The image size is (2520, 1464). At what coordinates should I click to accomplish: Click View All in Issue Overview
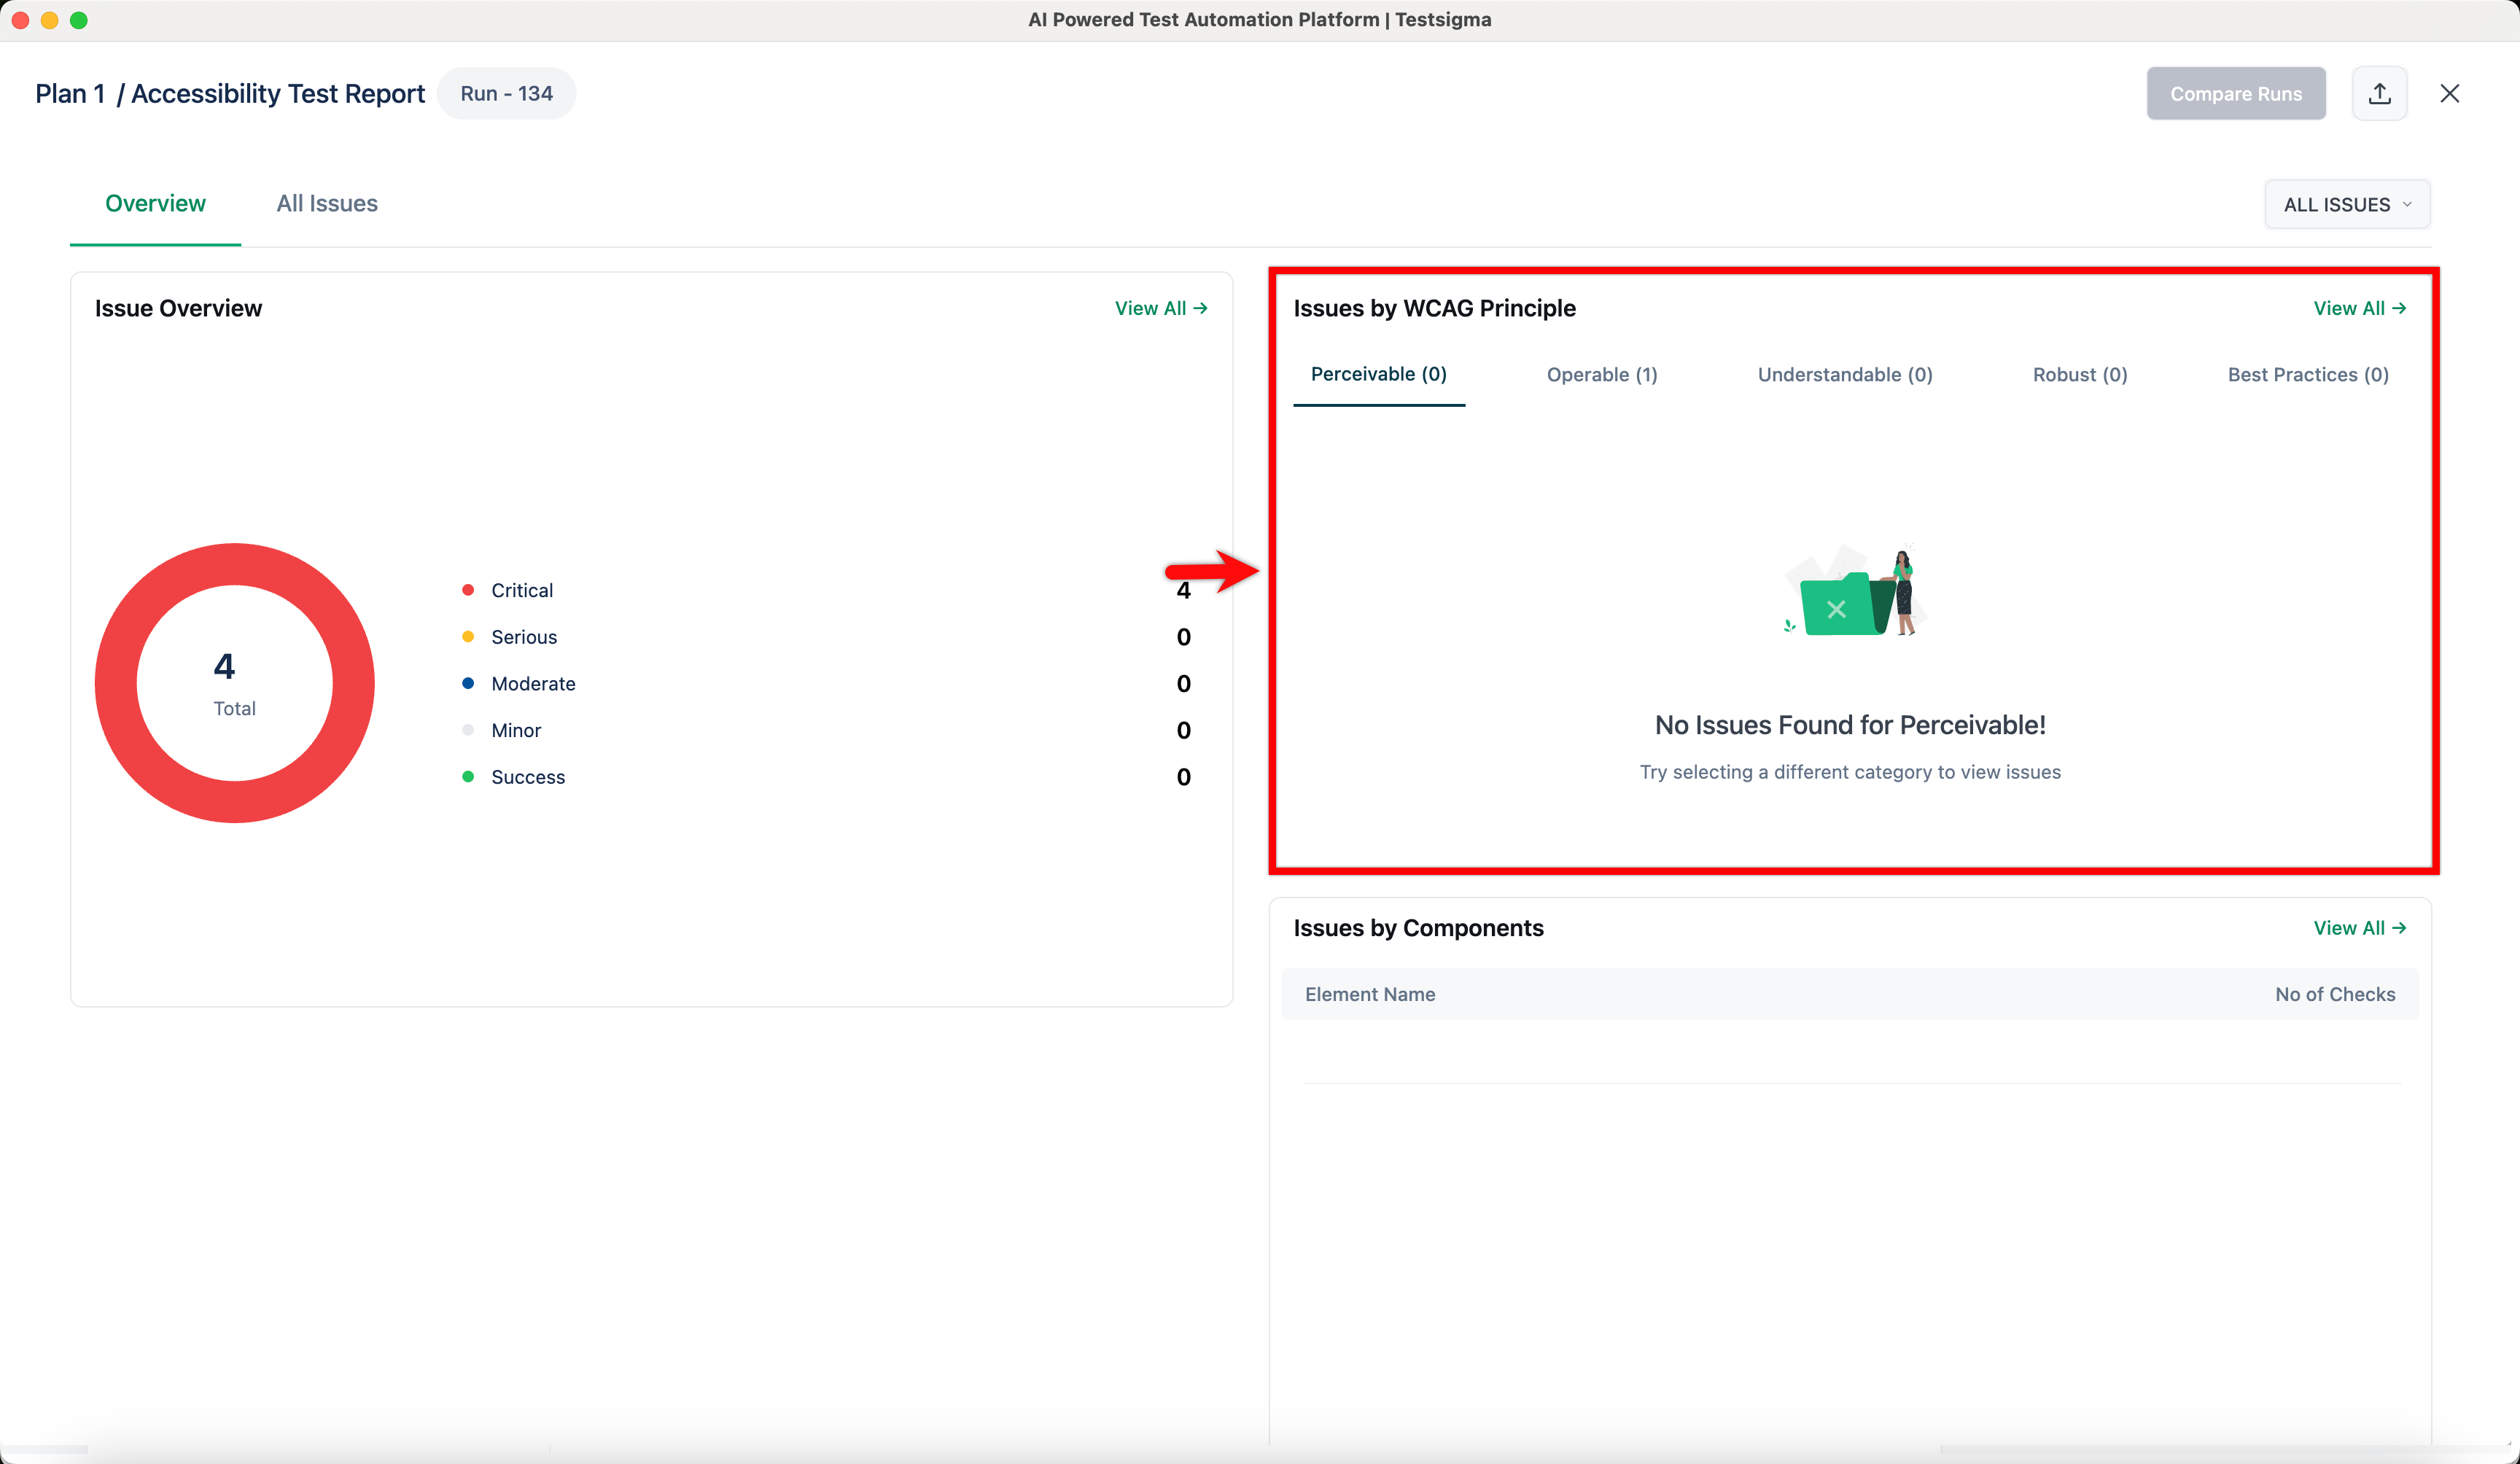pos(1160,309)
